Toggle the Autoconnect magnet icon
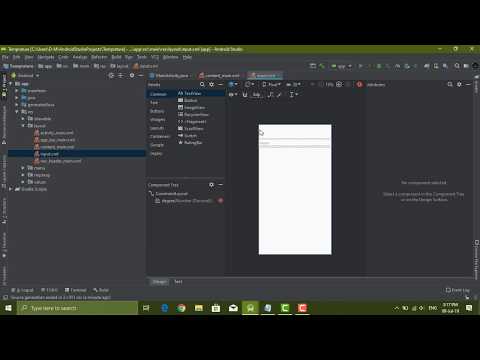The width and height of the screenshot is (480, 360). [x=245, y=95]
